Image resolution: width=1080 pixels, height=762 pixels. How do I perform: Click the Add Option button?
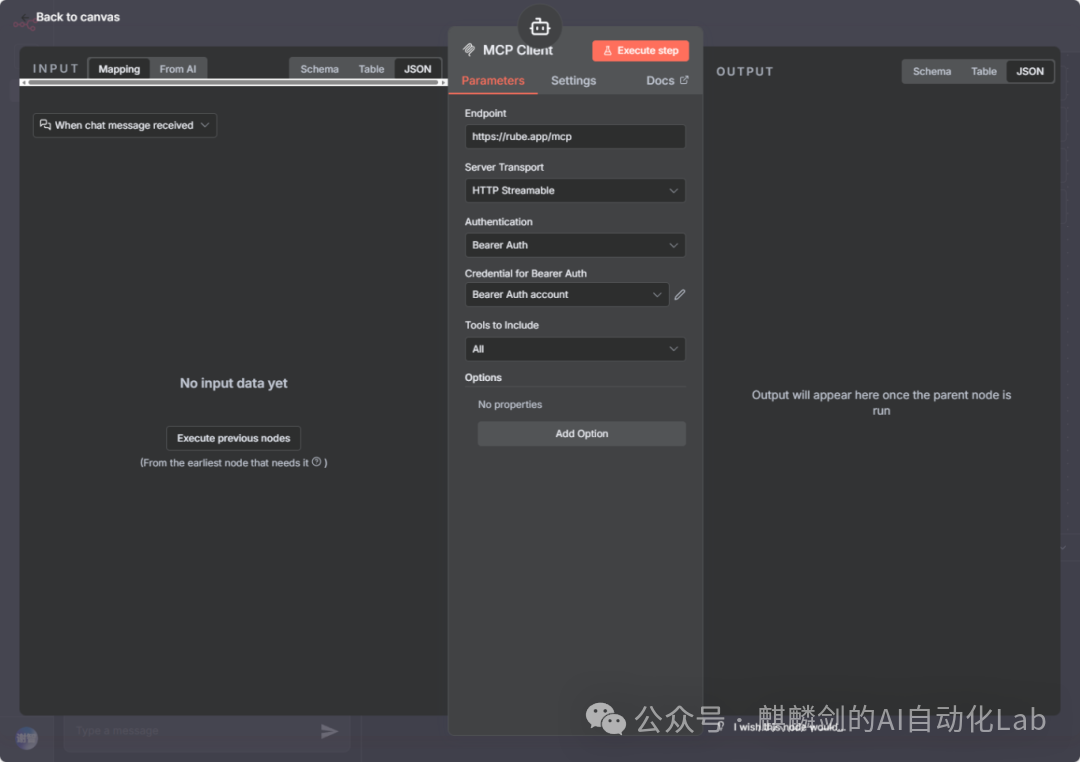pyautogui.click(x=582, y=434)
